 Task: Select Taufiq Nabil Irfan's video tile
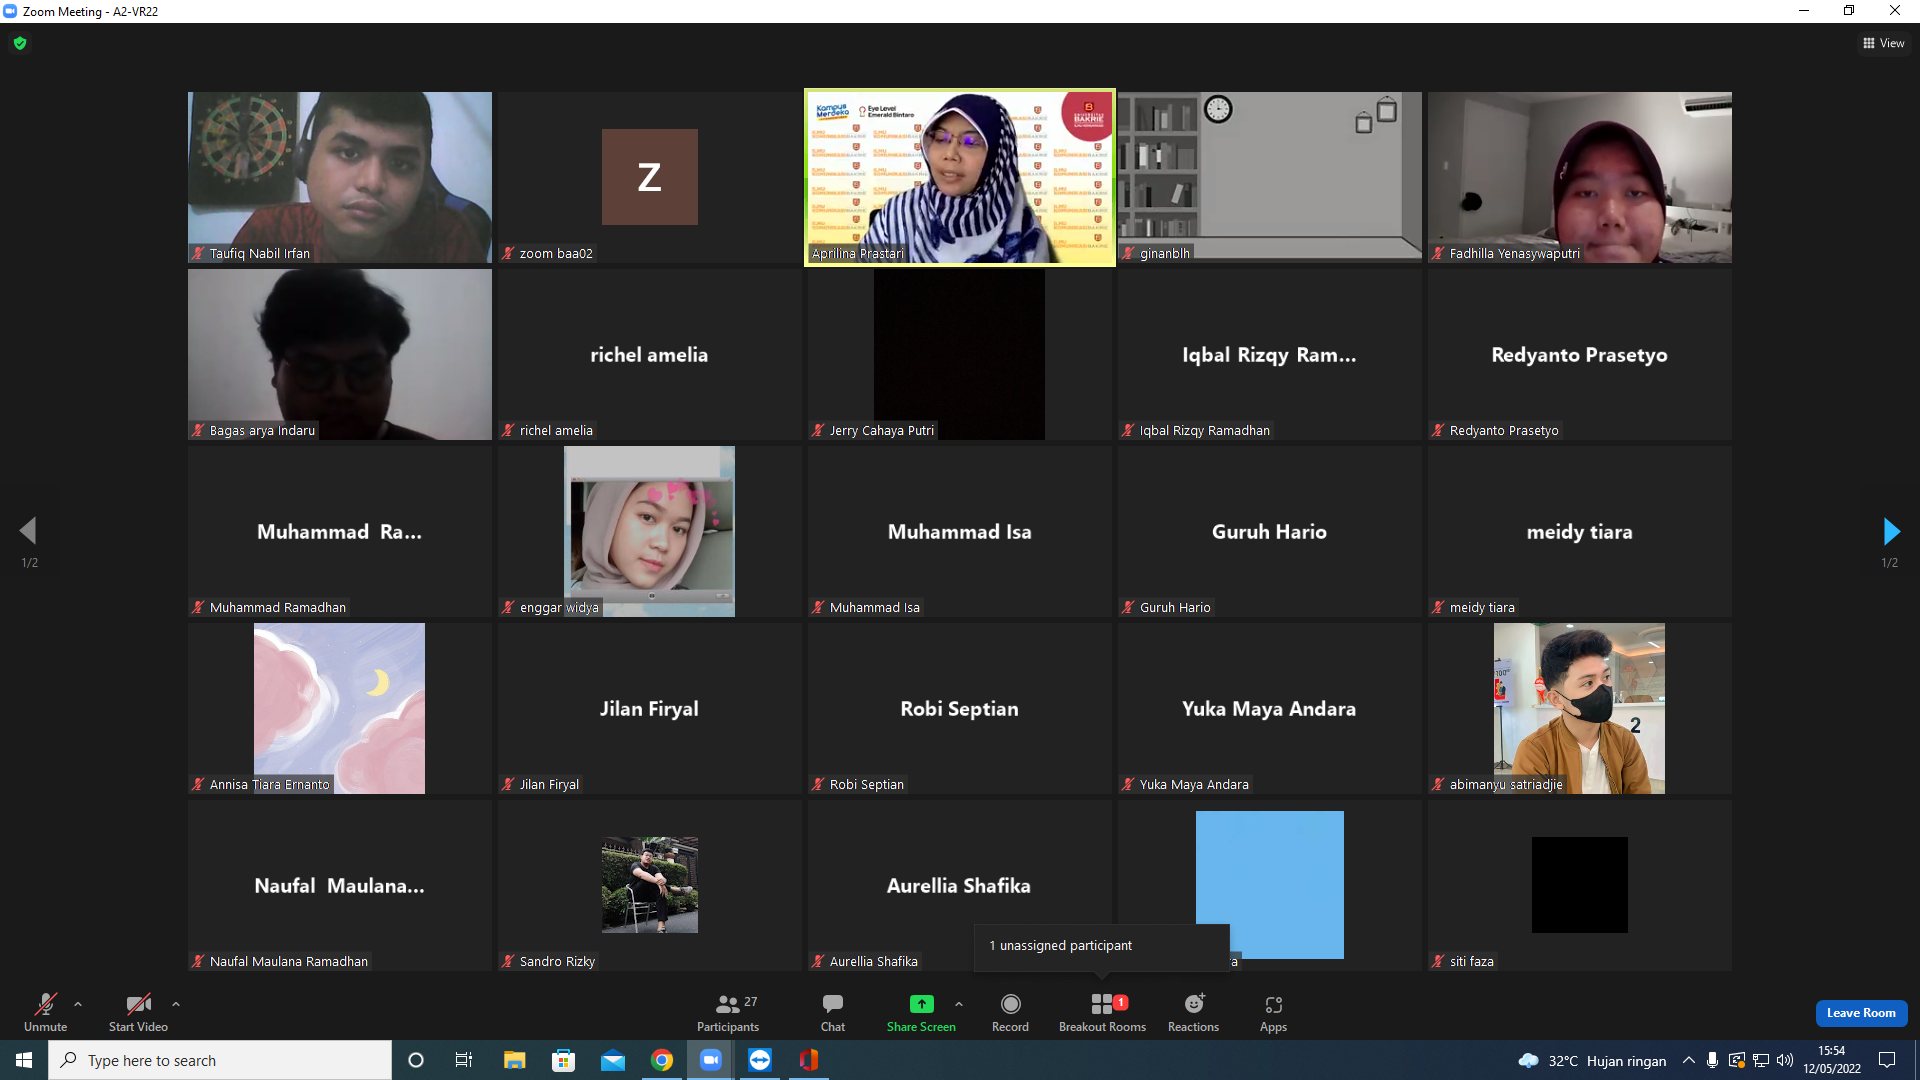click(340, 177)
